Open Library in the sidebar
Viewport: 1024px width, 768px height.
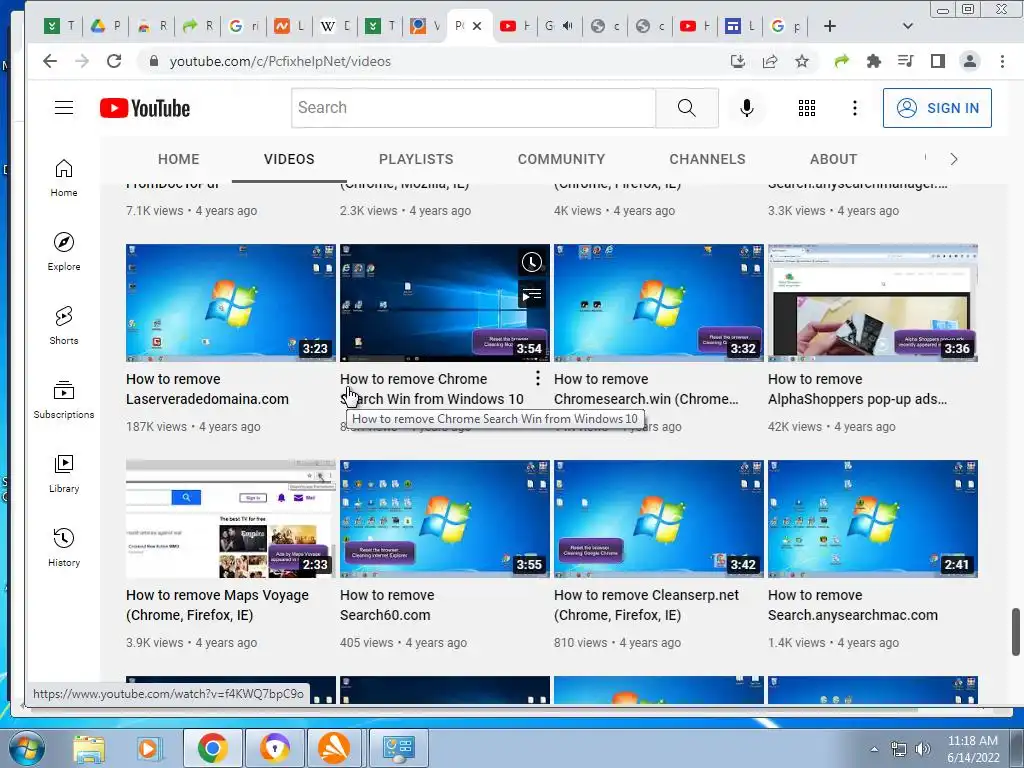tap(64, 473)
